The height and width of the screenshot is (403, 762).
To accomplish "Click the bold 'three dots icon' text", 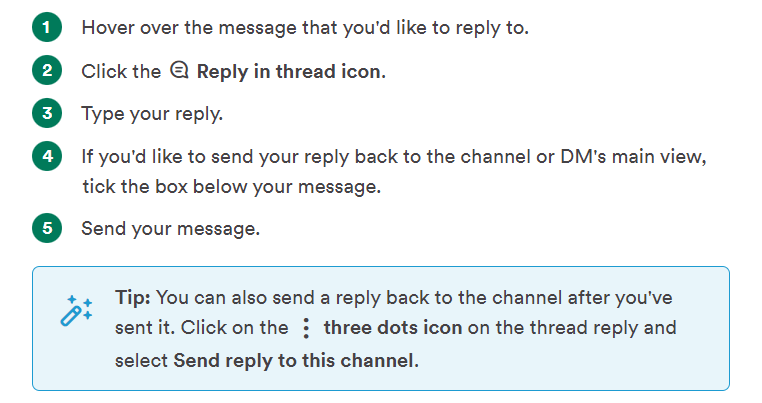I will (393, 328).
